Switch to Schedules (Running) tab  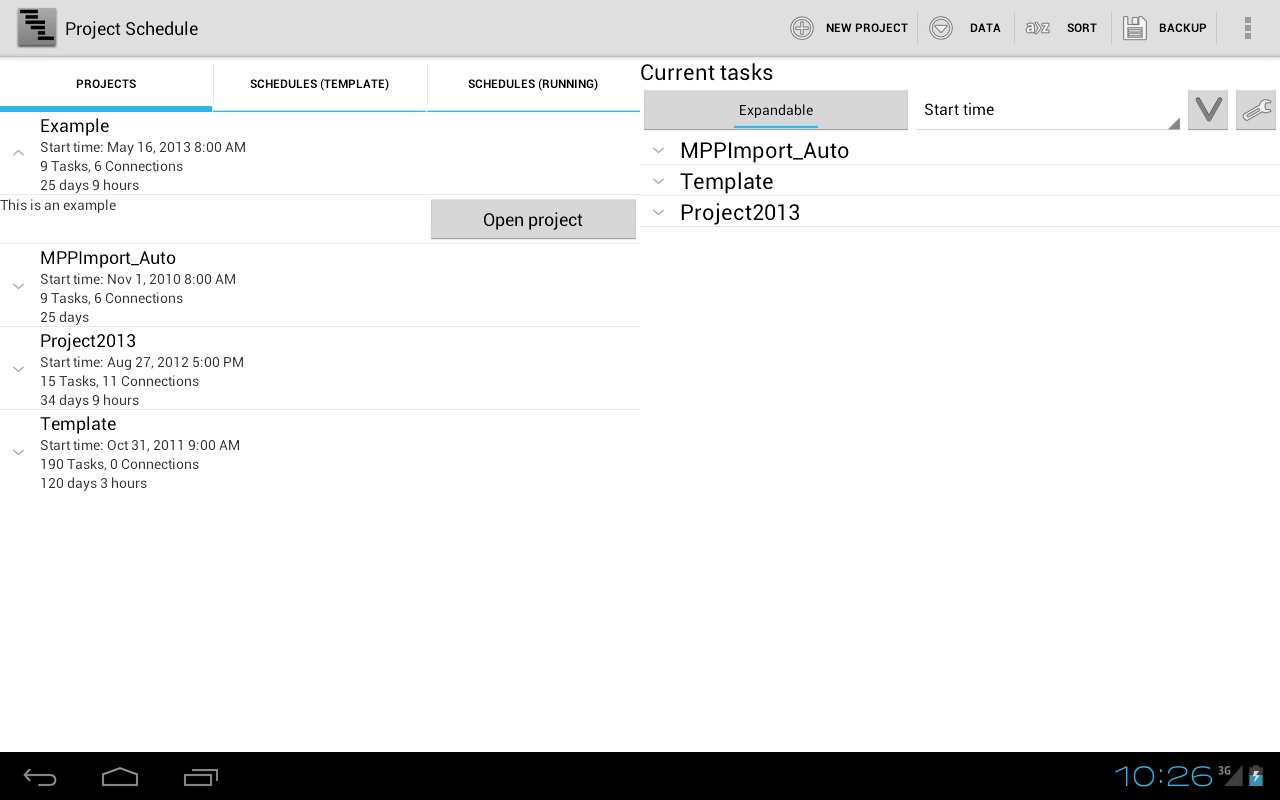533,84
